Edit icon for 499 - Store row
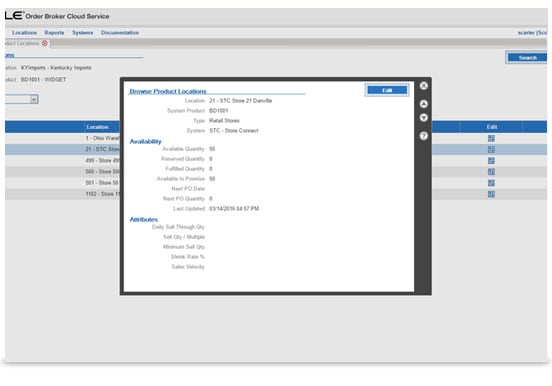Image resolution: width=552 pixels, height=386 pixels. (491, 161)
